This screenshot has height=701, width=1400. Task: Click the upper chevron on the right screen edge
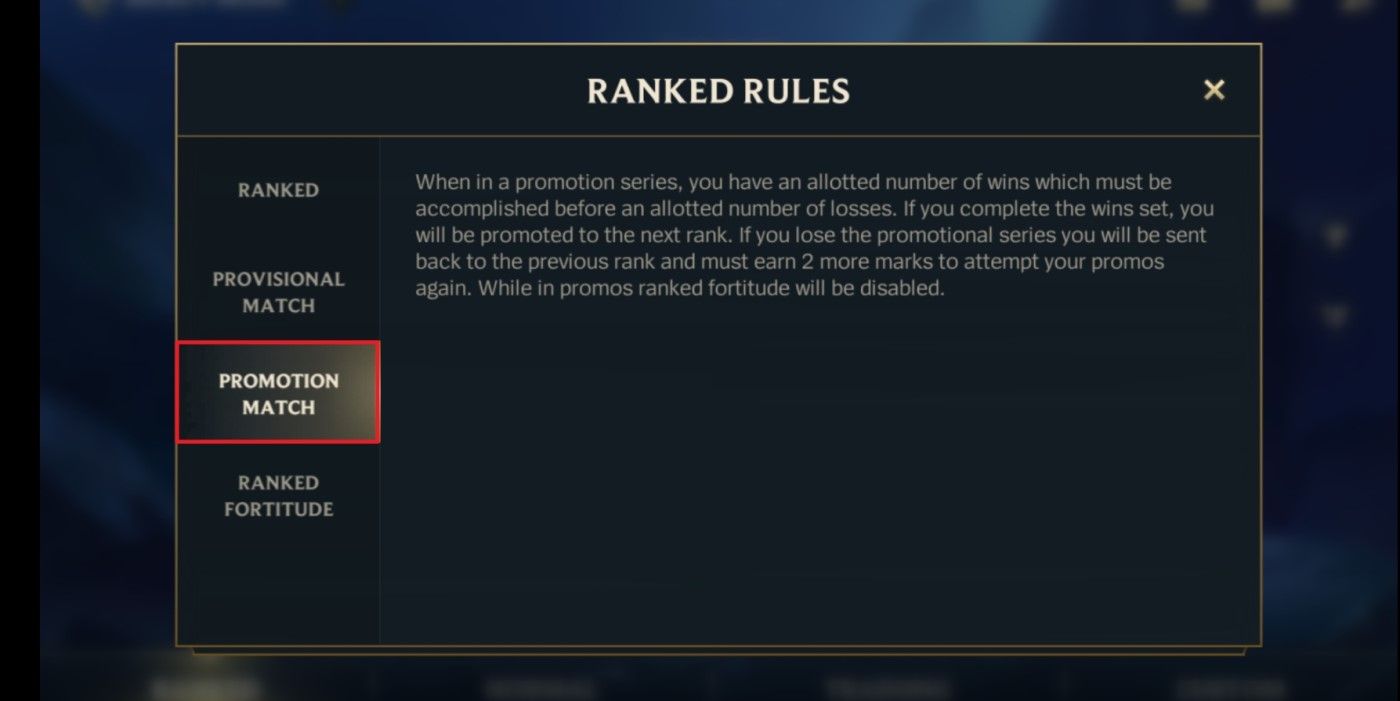point(1337,234)
